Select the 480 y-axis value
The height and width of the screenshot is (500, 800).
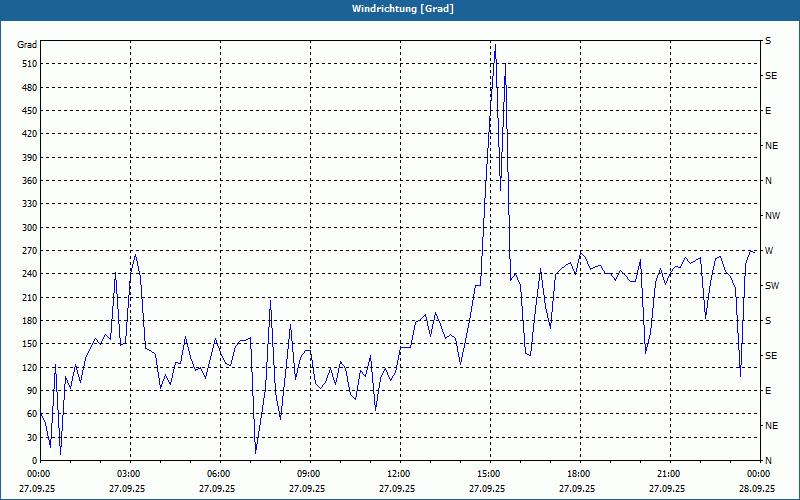[29, 88]
